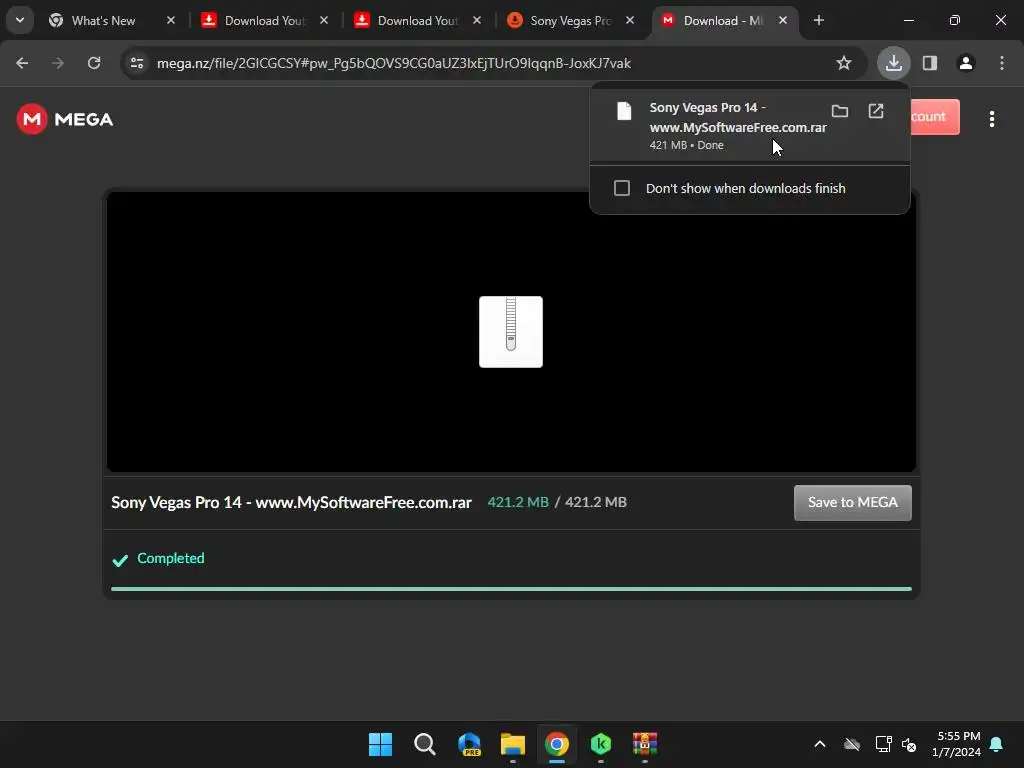
Task: Minimize the Chrome window
Action: coord(908,20)
